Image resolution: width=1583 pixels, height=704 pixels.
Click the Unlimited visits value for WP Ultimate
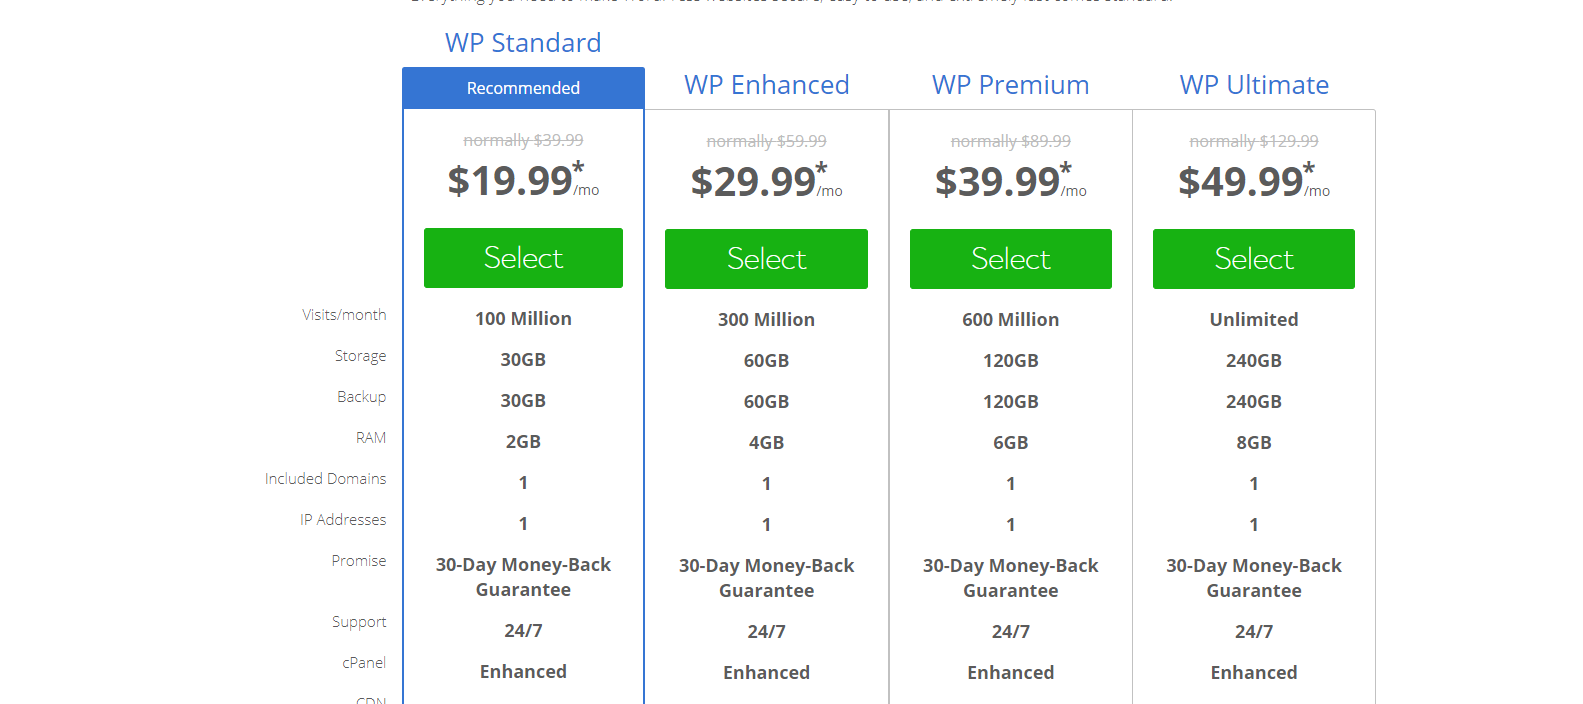[x=1254, y=320]
